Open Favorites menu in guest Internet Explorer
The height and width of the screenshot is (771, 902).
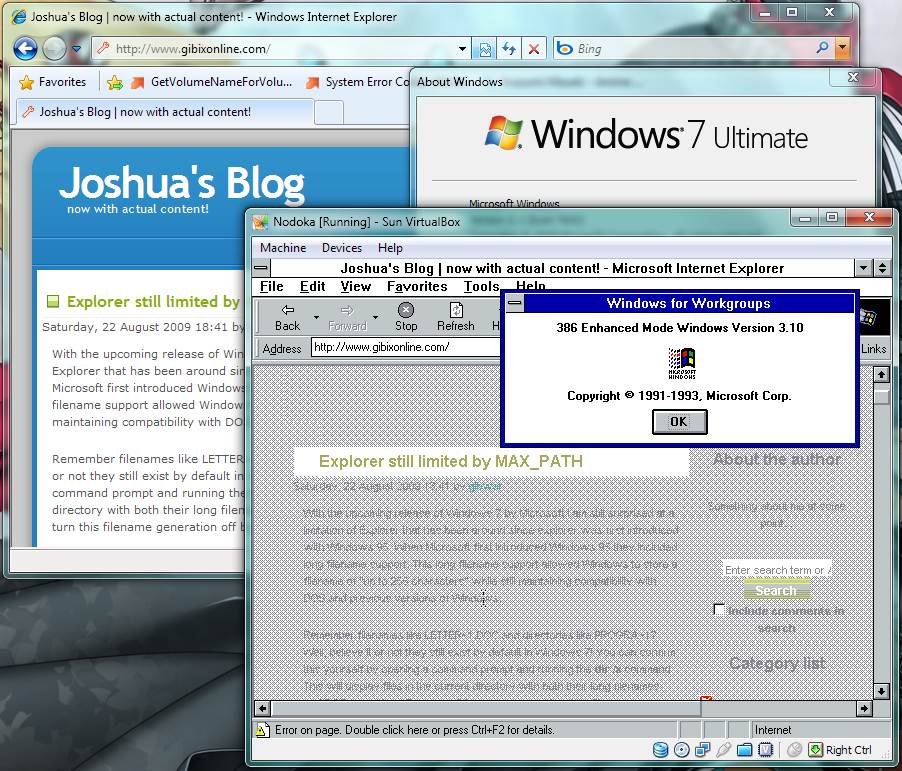coord(417,287)
